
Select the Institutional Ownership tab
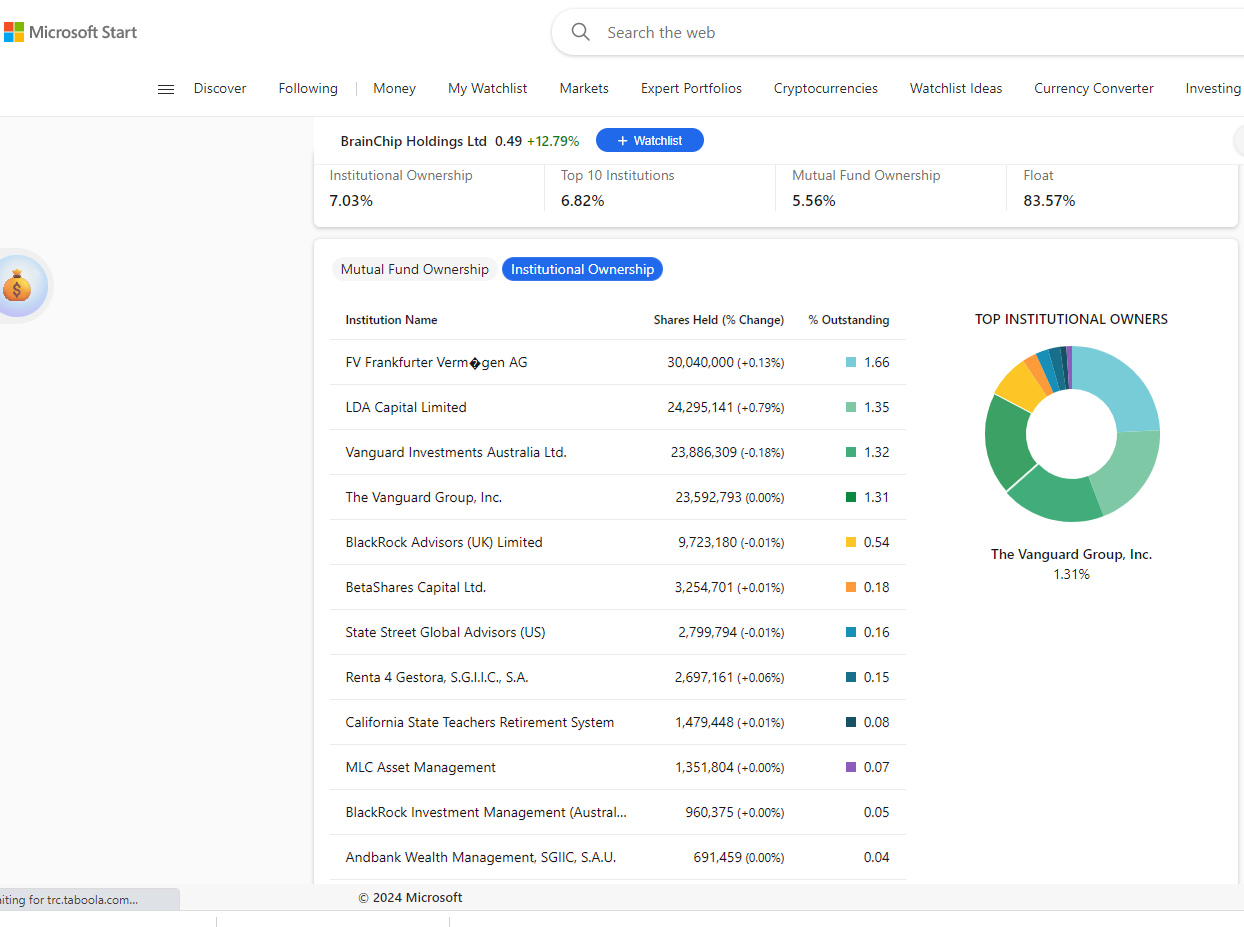[582, 269]
